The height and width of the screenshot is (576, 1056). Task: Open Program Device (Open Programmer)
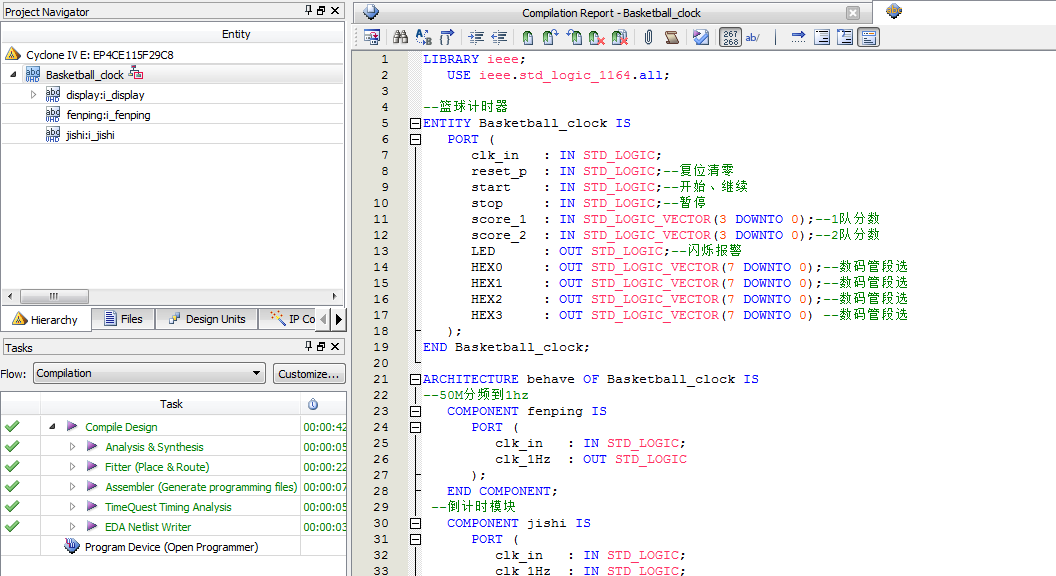(170, 547)
